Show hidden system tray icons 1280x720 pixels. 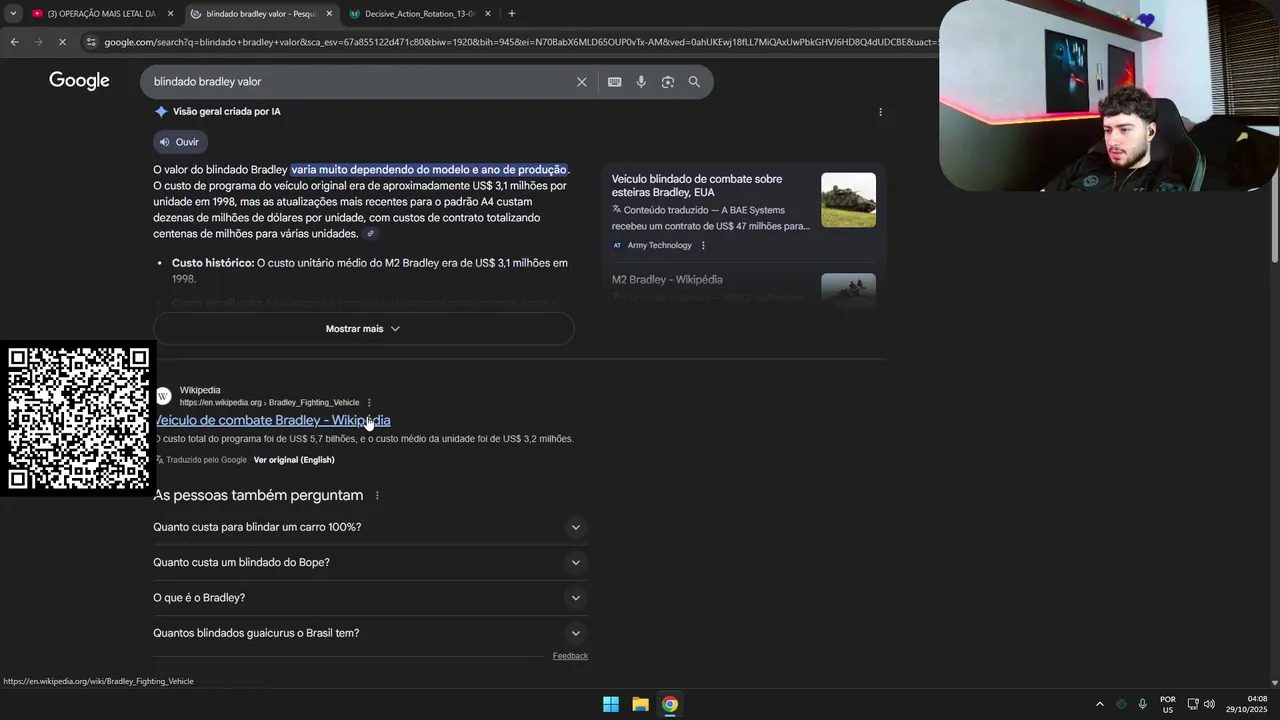[1099, 704]
